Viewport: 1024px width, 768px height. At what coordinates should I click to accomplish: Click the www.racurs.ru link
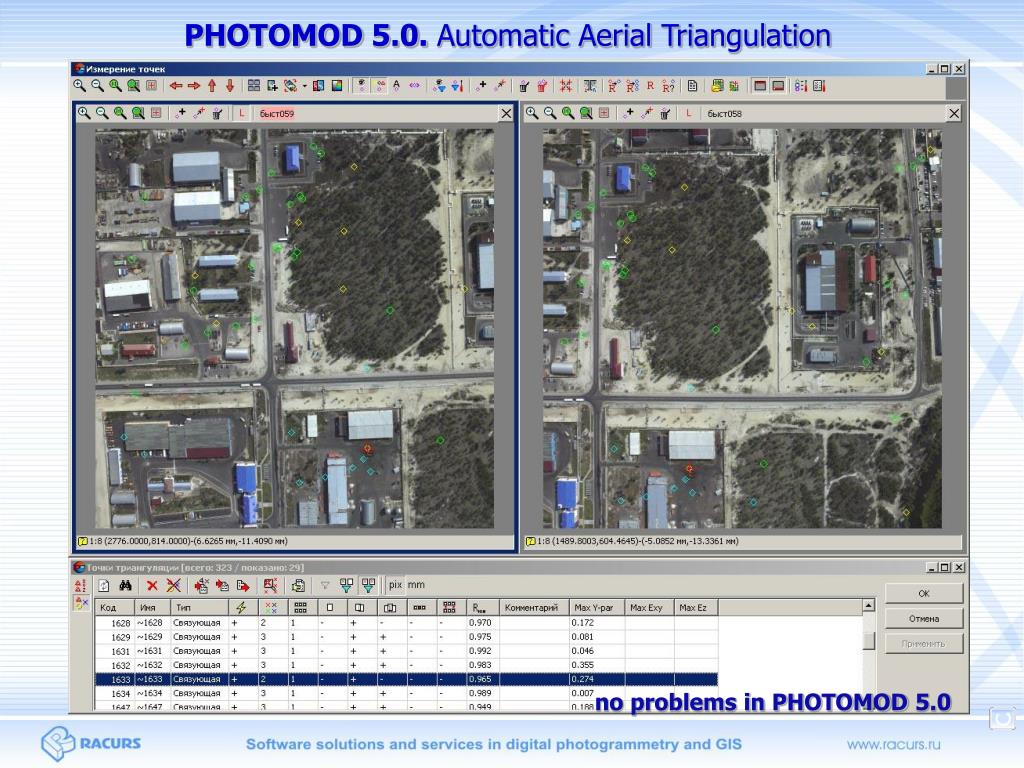pyautogui.click(x=893, y=744)
